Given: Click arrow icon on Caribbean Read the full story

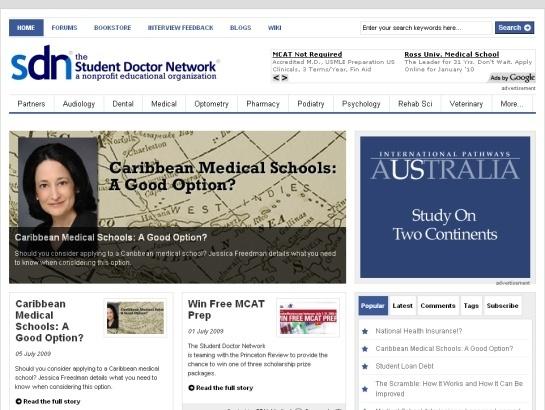Looking at the screenshot, I should coord(19,401).
